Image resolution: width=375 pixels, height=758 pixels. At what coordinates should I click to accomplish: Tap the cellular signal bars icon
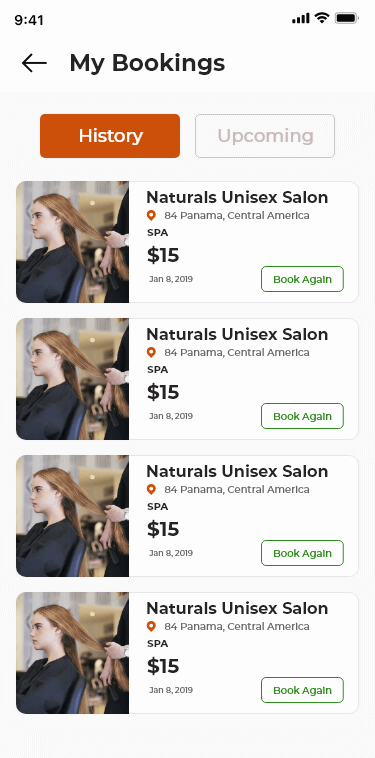pyautogui.click(x=301, y=18)
